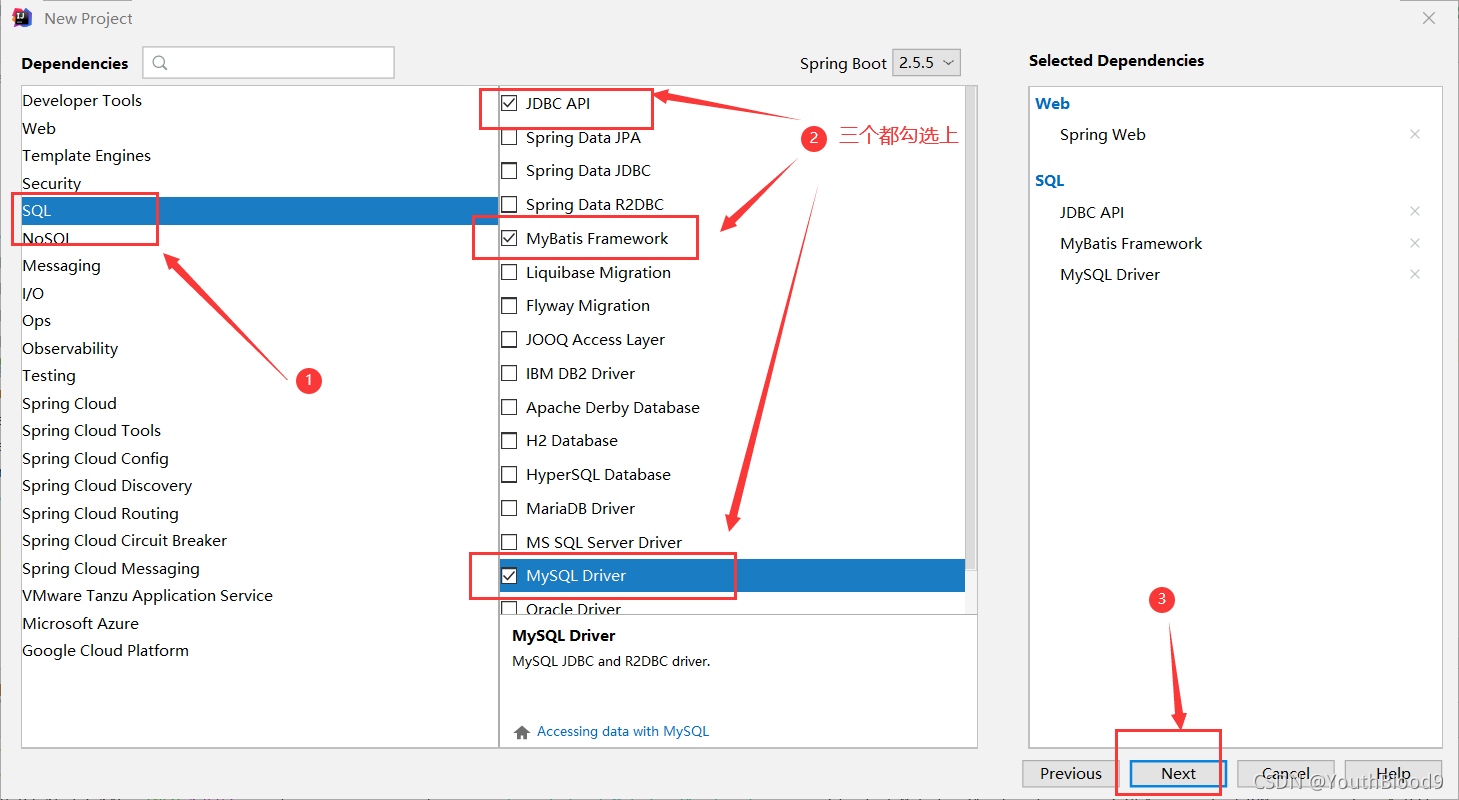Select the Google Cloud Platform category
Image resolution: width=1459 pixels, height=800 pixels.
260,650
